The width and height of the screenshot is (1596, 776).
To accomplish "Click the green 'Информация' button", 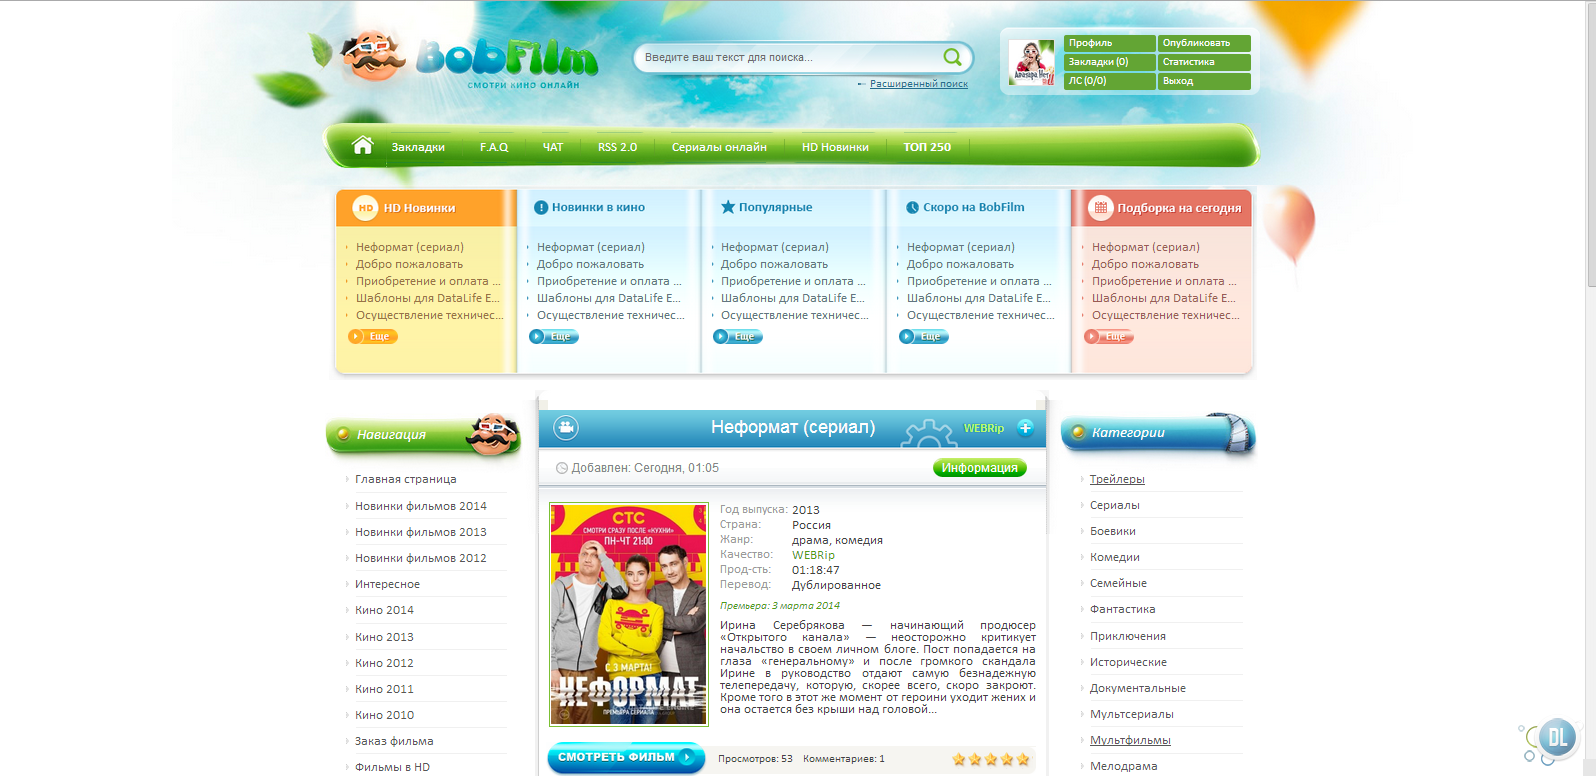I will [x=979, y=468].
